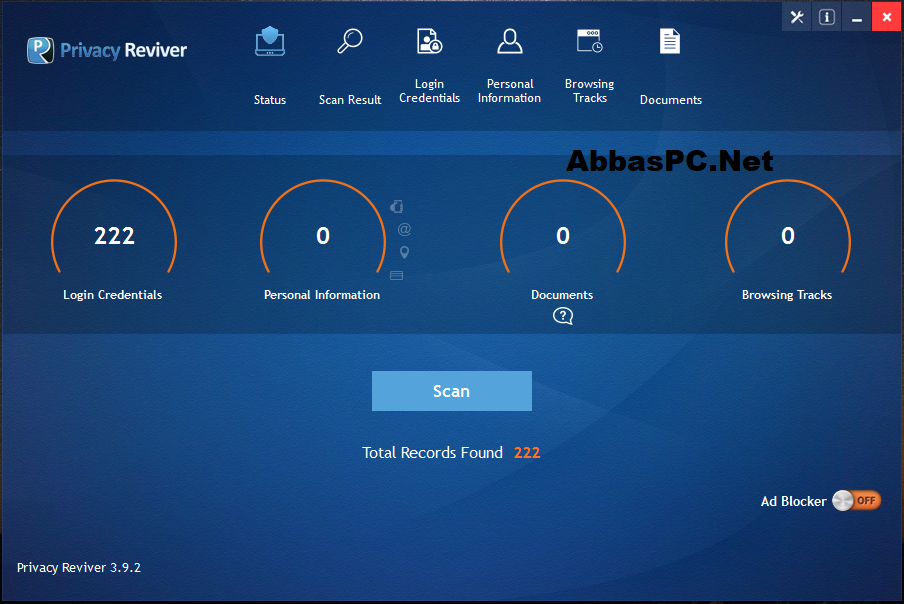This screenshot has width=904, height=604.
Task: Open the info (i) icon
Action: (827, 17)
